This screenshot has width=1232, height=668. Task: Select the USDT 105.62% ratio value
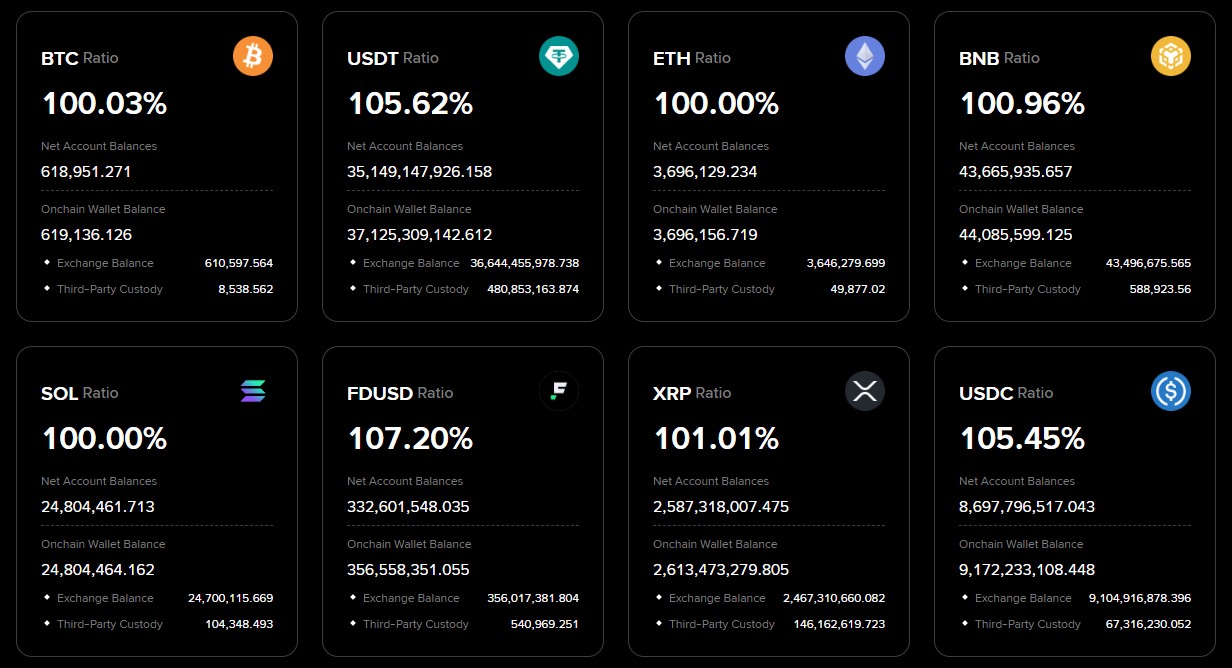click(x=410, y=103)
